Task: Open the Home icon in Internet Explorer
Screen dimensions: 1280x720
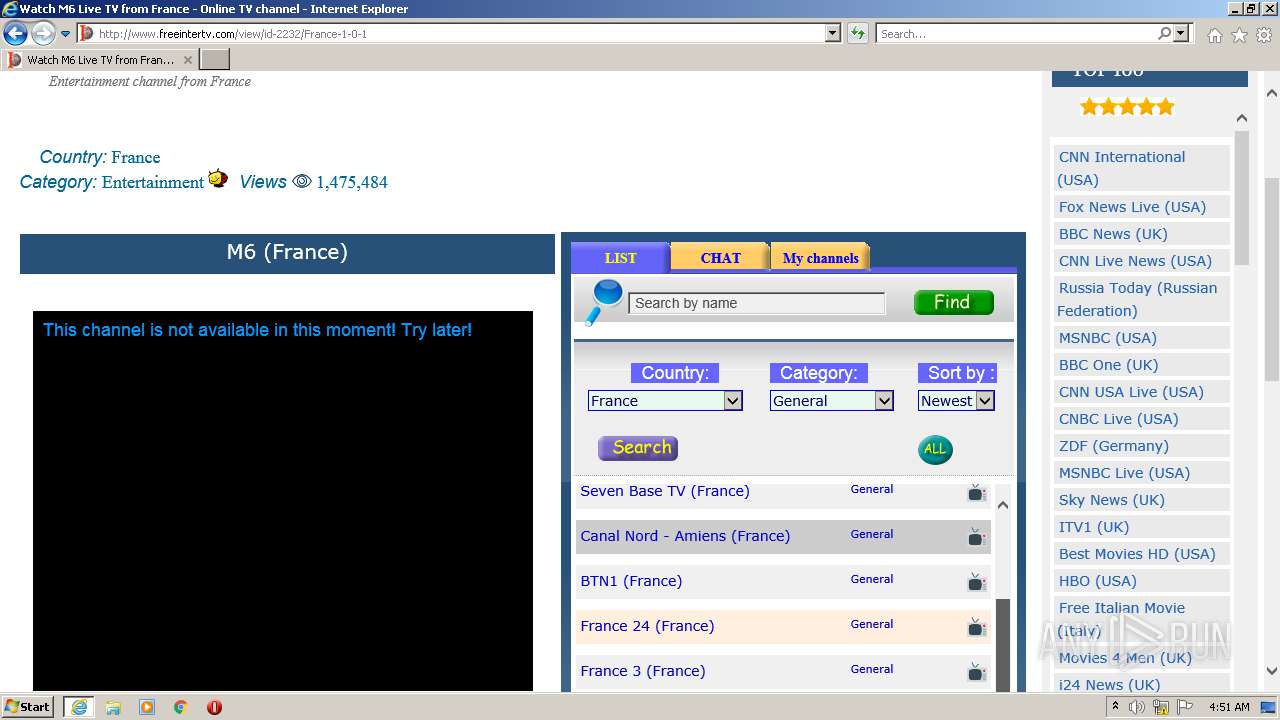Action: (1214, 35)
